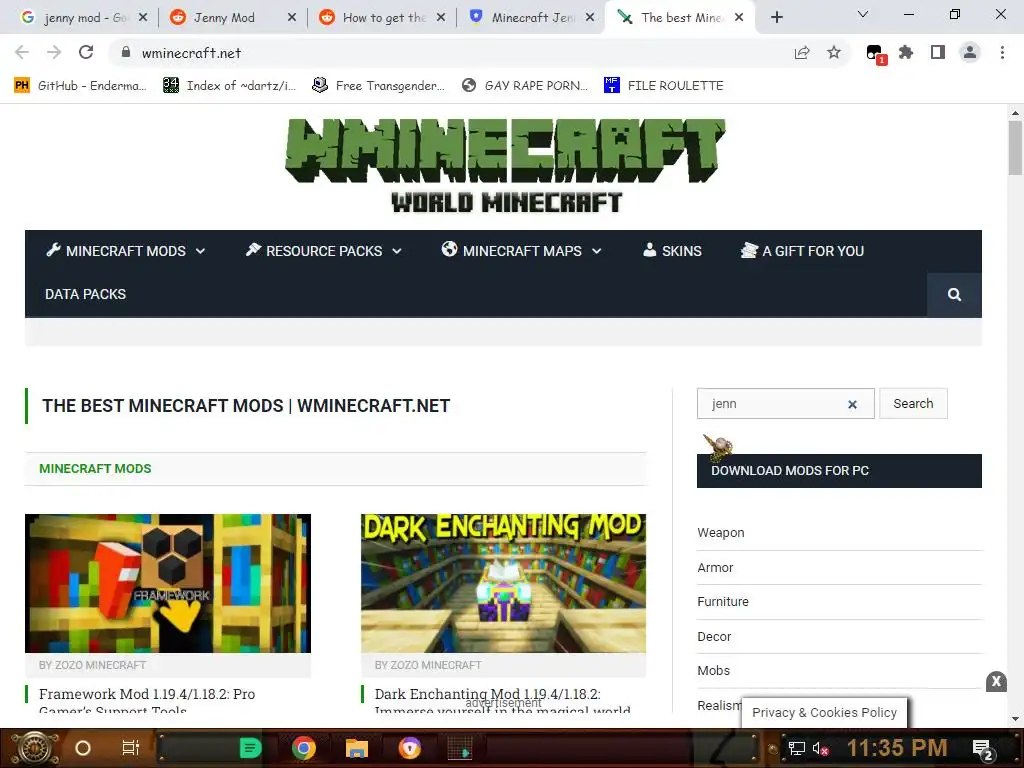
Task: Share this page using the share icon
Action: click(802, 53)
